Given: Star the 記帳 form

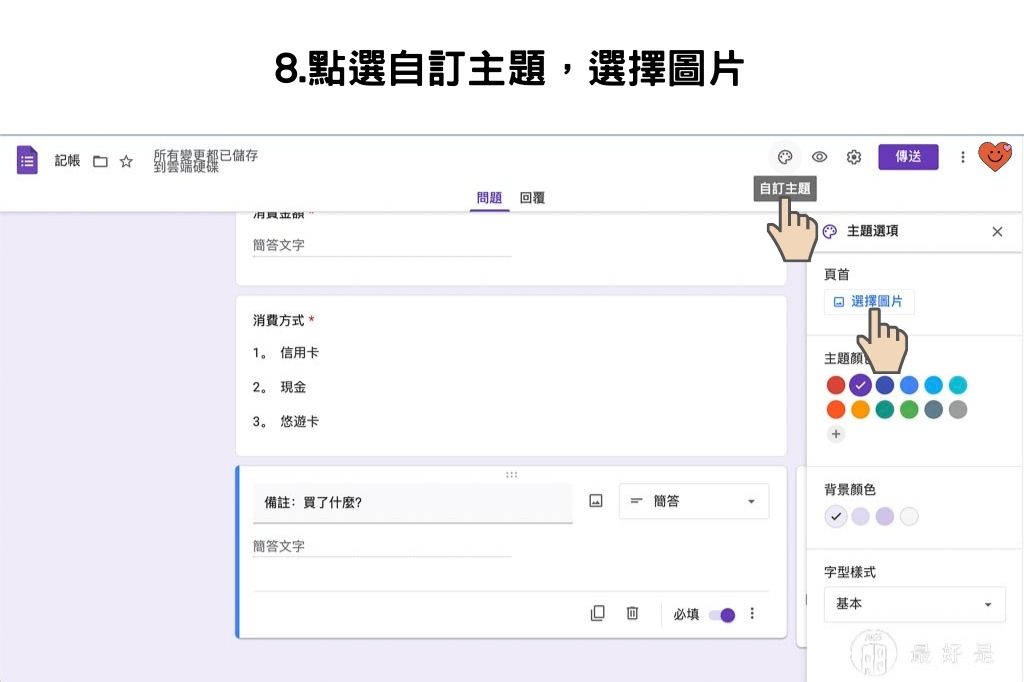Looking at the screenshot, I should pos(126,160).
